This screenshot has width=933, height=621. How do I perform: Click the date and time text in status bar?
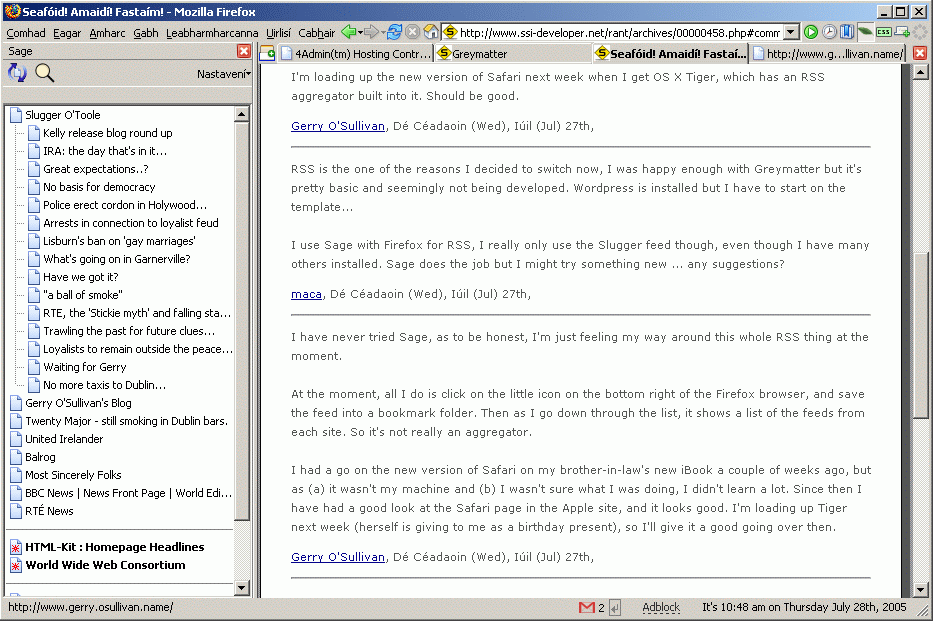point(804,607)
